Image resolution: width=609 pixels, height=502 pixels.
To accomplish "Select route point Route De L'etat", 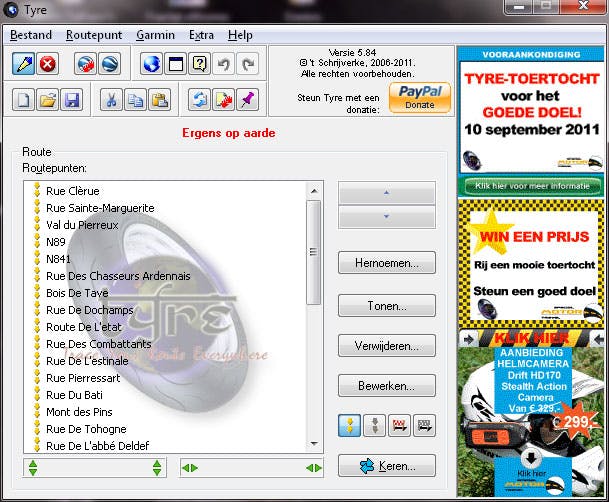I will 84,327.
